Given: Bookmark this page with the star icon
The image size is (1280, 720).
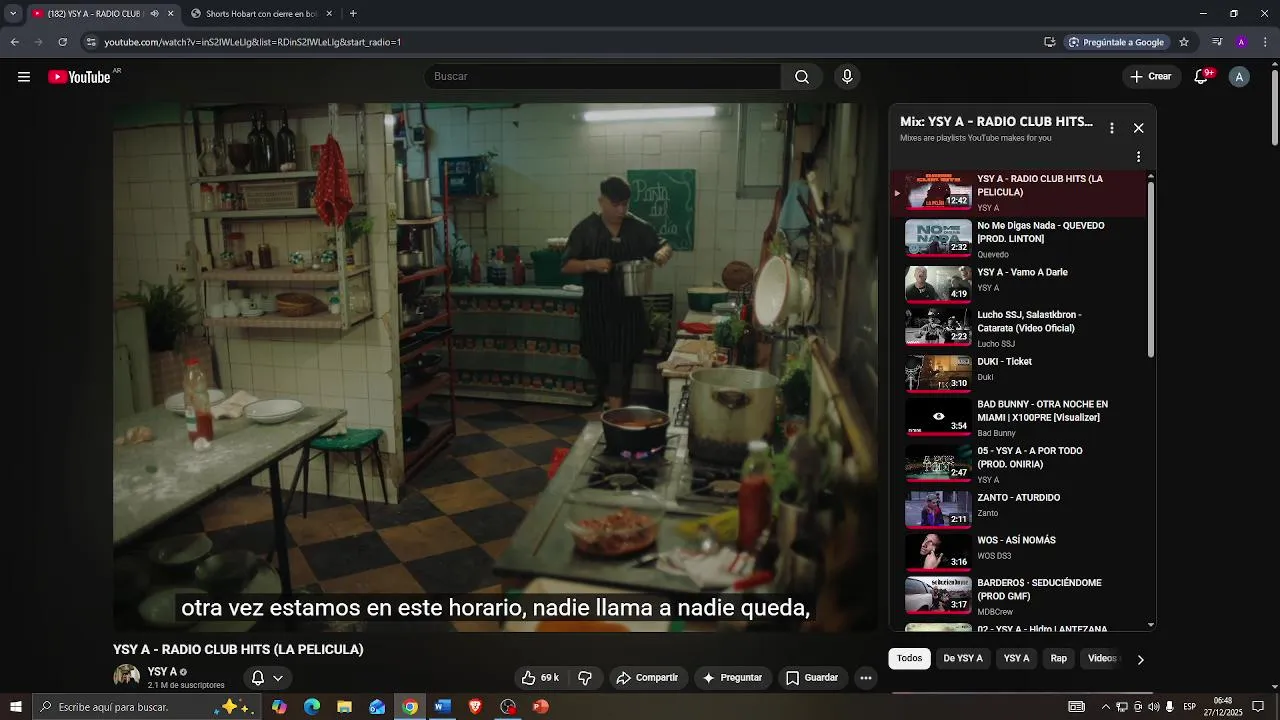Looking at the screenshot, I should coord(1184,42).
